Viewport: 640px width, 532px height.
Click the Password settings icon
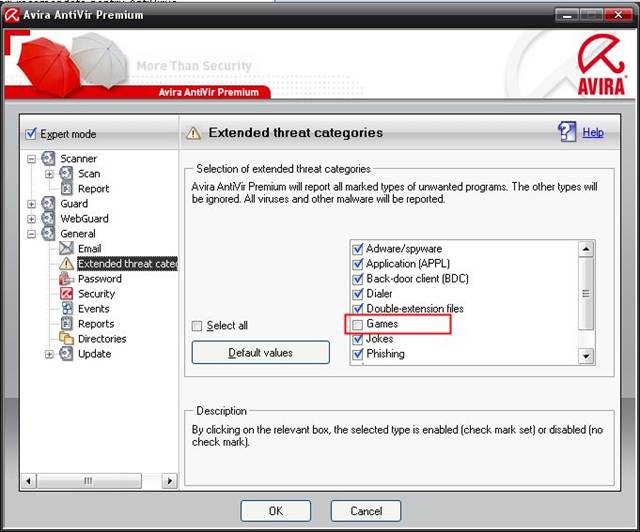(67, 279)
